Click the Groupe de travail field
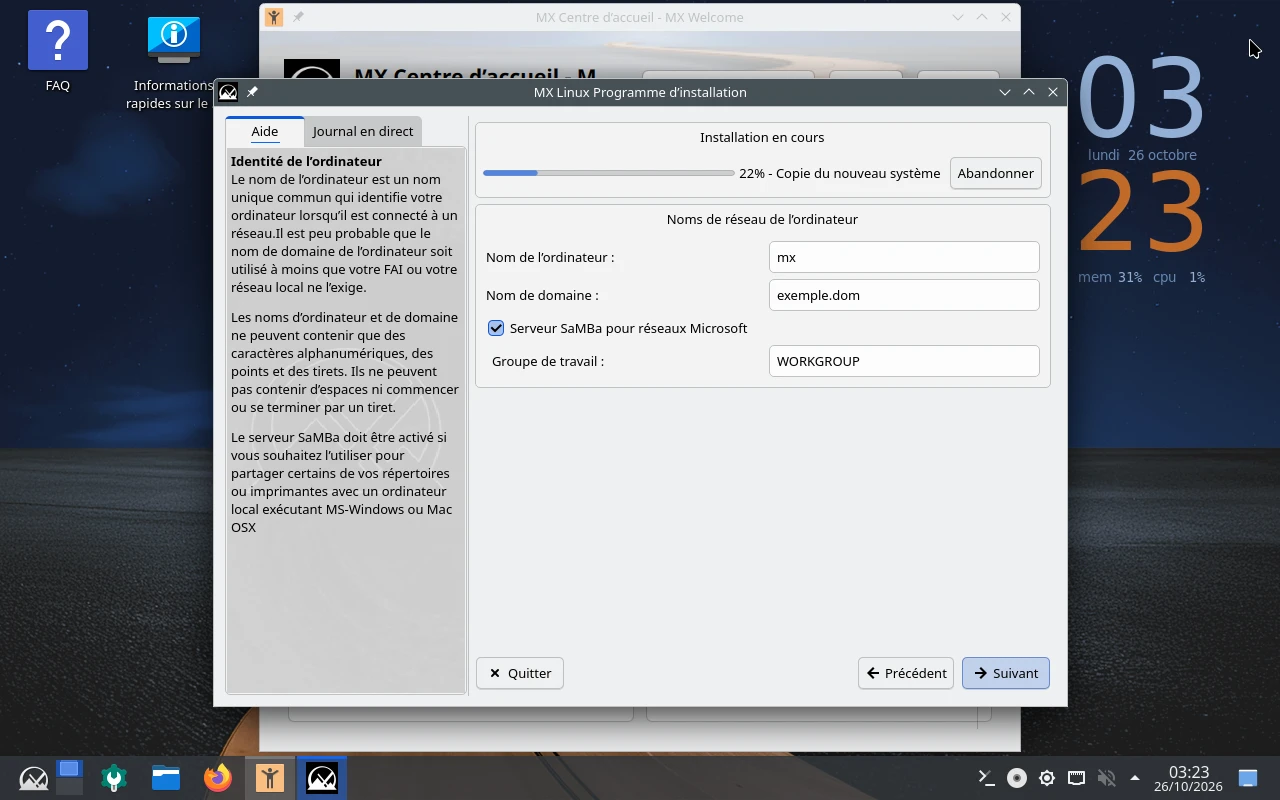 pos(904,361)
